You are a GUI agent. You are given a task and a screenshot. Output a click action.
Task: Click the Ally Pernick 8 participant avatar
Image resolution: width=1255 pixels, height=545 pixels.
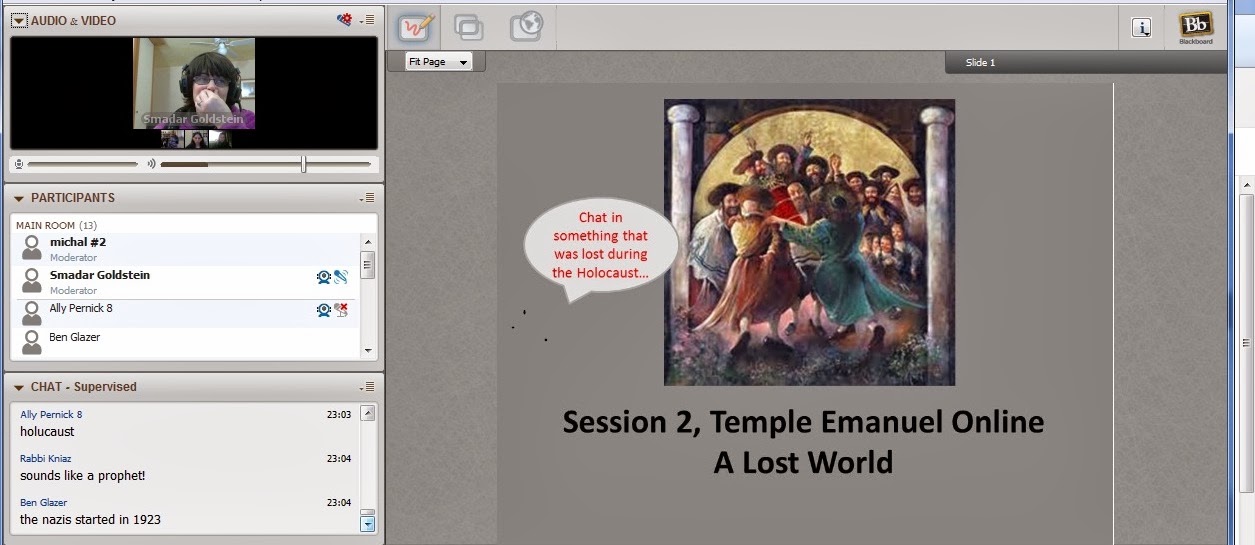click(x=32, y=313)
